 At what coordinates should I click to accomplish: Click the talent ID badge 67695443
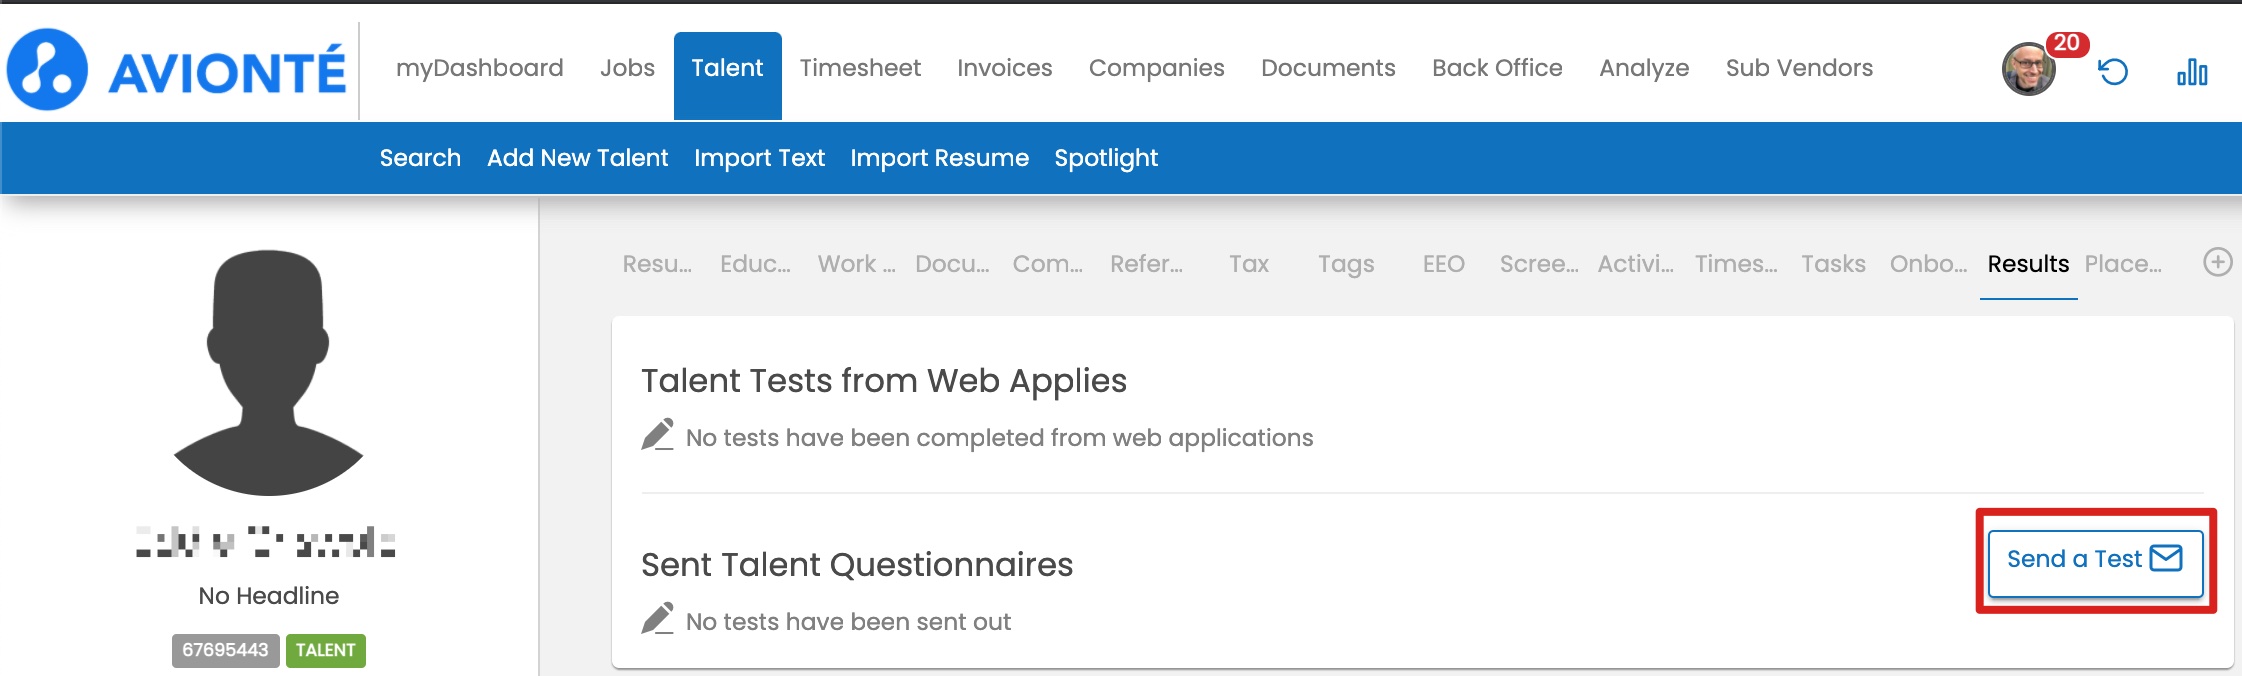point(225,650)
